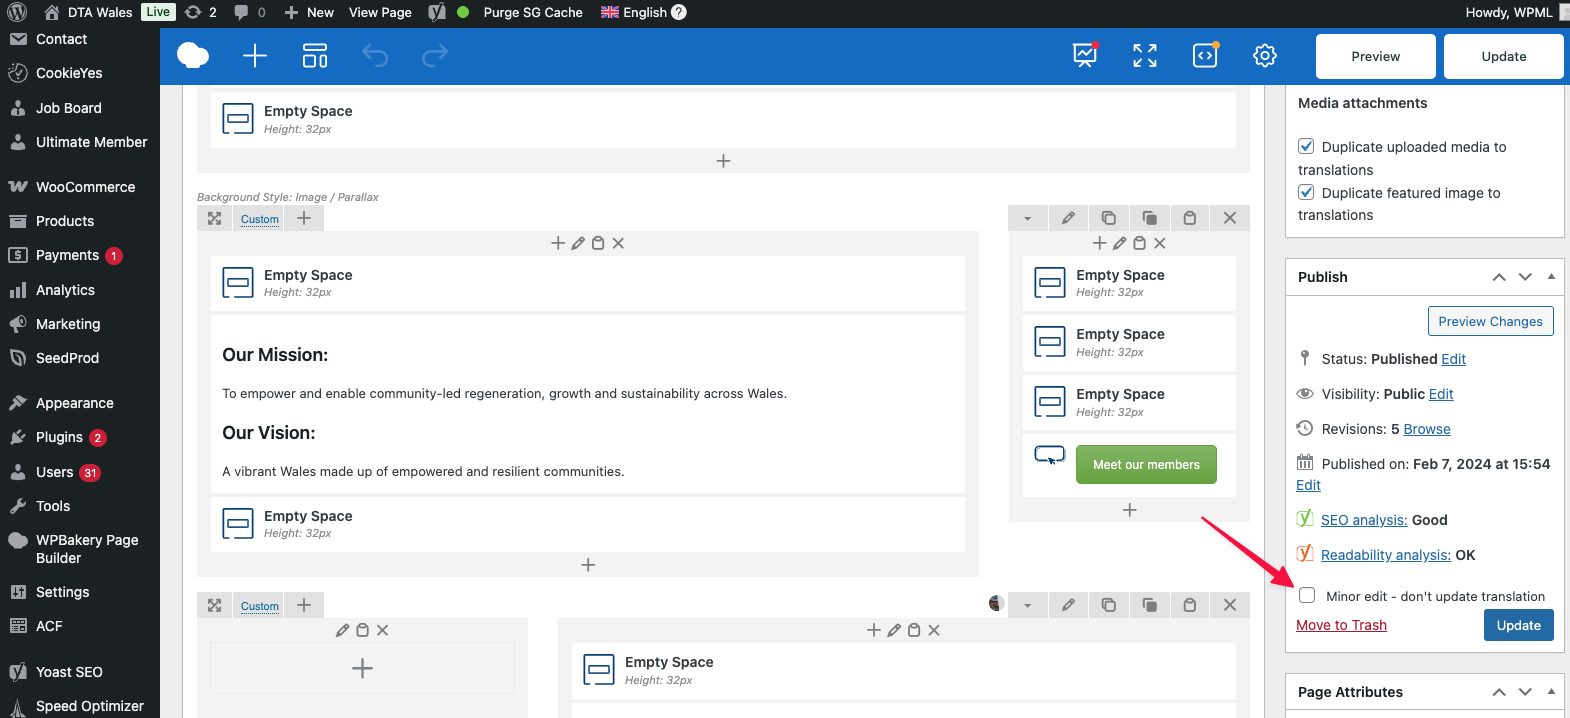Uncheck Duplicate uploaded media to translations

tap(1306, 147)
